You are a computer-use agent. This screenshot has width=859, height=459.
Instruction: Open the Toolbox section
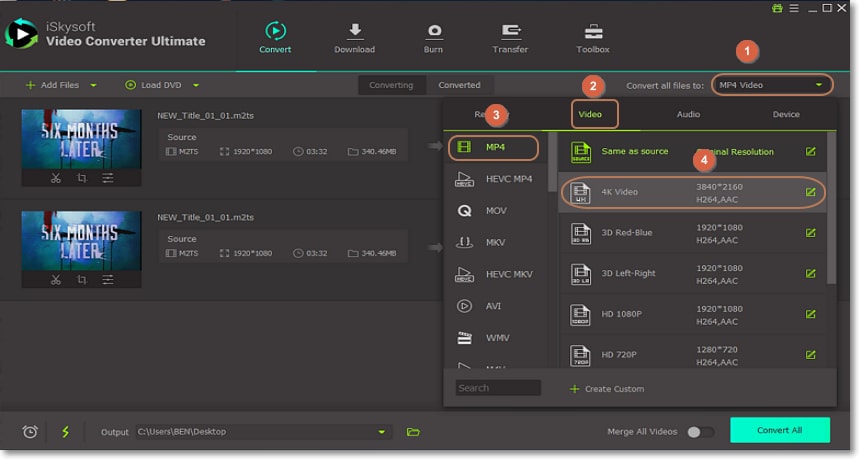point(593,38)
